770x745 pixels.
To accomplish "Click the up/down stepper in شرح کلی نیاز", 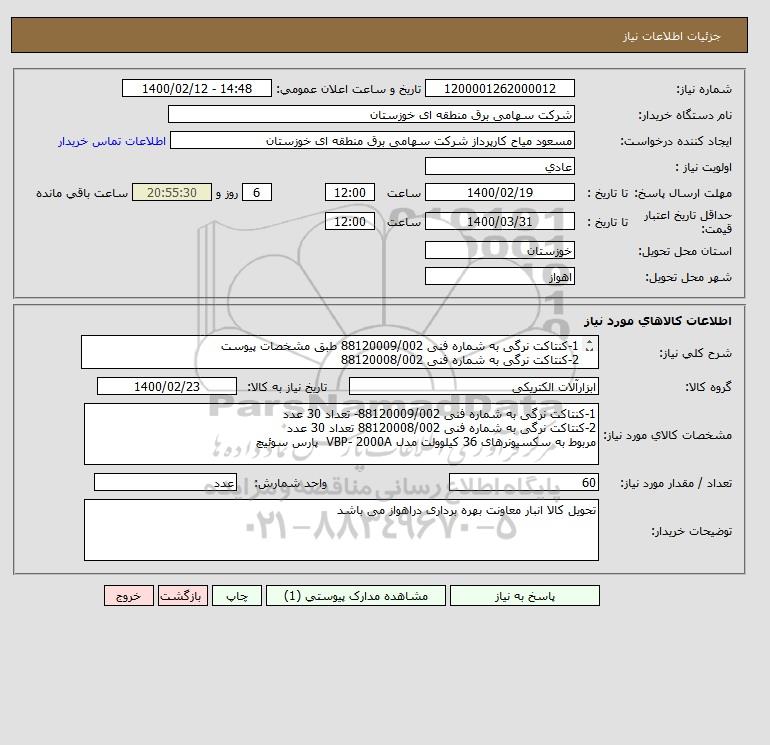I will [x=589, y=346].
